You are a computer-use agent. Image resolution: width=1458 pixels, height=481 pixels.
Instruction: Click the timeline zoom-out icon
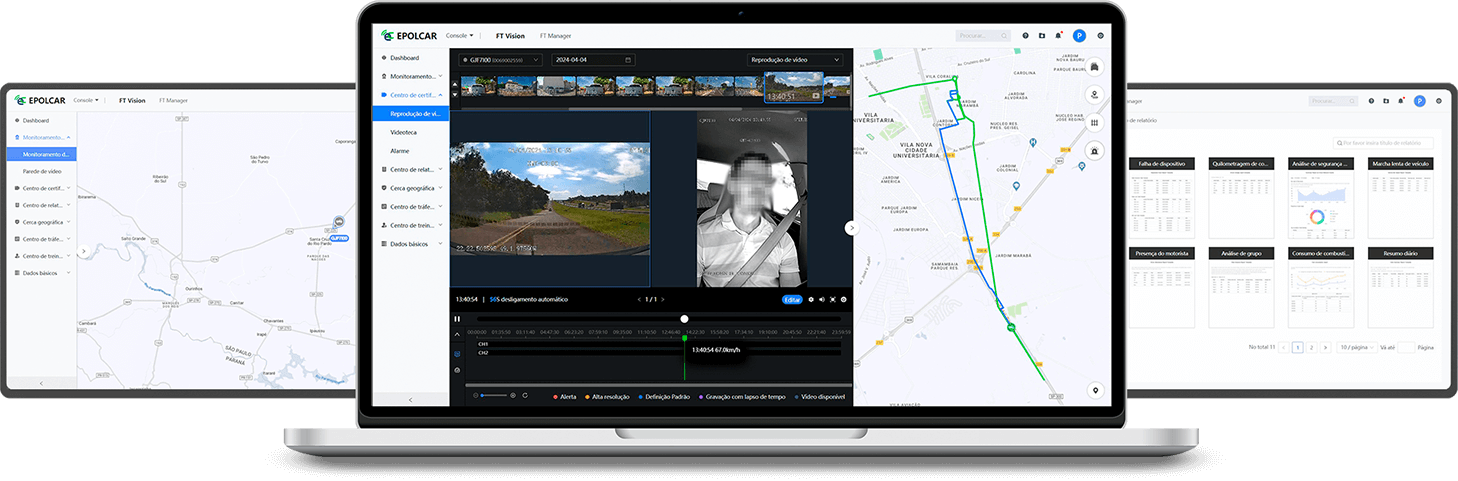pos(476,396)
